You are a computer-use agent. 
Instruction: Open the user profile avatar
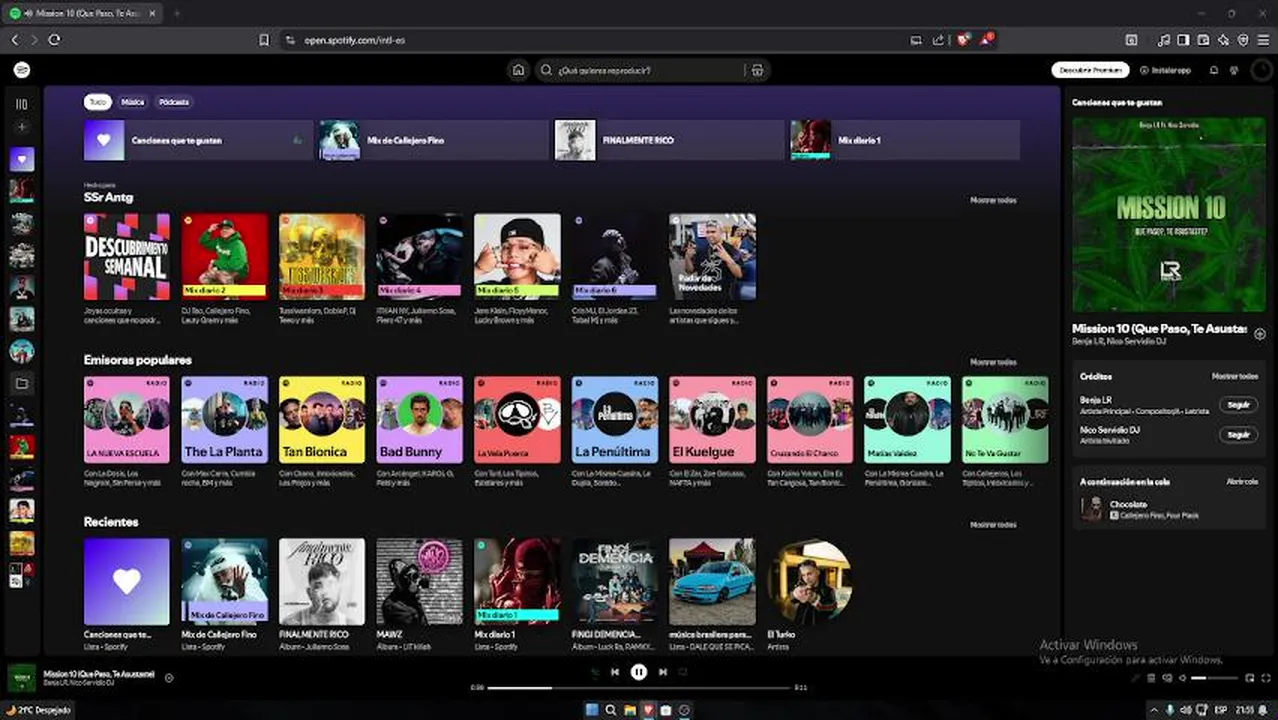1261,70
